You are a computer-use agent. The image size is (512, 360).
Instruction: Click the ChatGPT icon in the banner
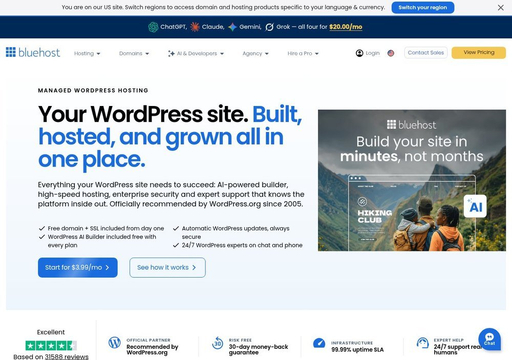[153, 27]
